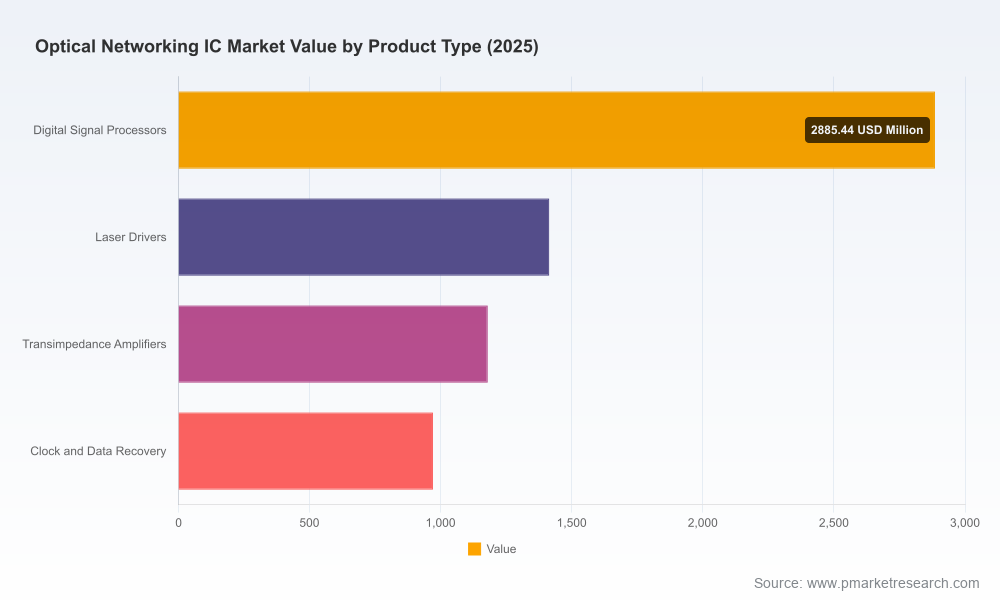
Task: Click the Clock and Data Recovery label
Action: [98, 451]
